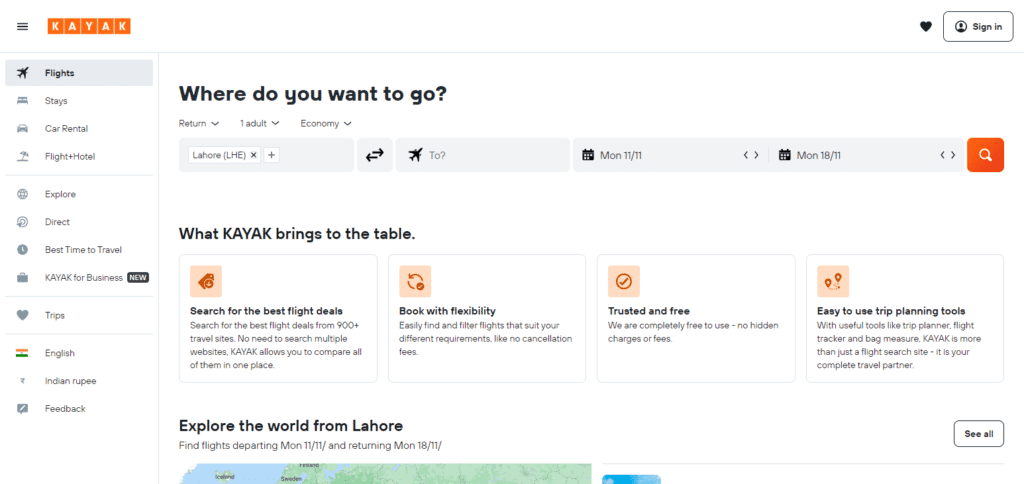Open Trips from the sidebar
Image resolution: width=1024 pixels, height=484 pixels.
[79, 315]
